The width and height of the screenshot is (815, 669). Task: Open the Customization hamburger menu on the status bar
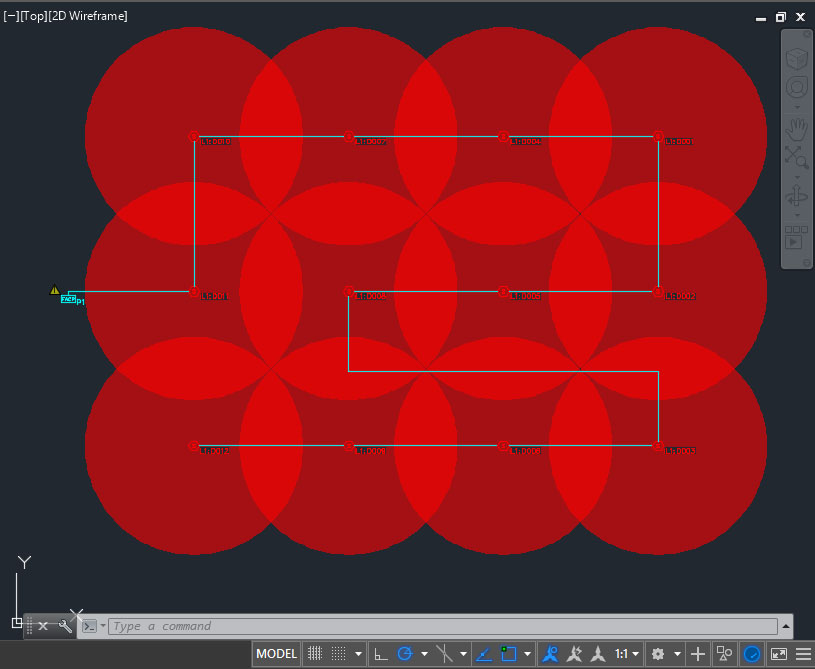point(801,653)
